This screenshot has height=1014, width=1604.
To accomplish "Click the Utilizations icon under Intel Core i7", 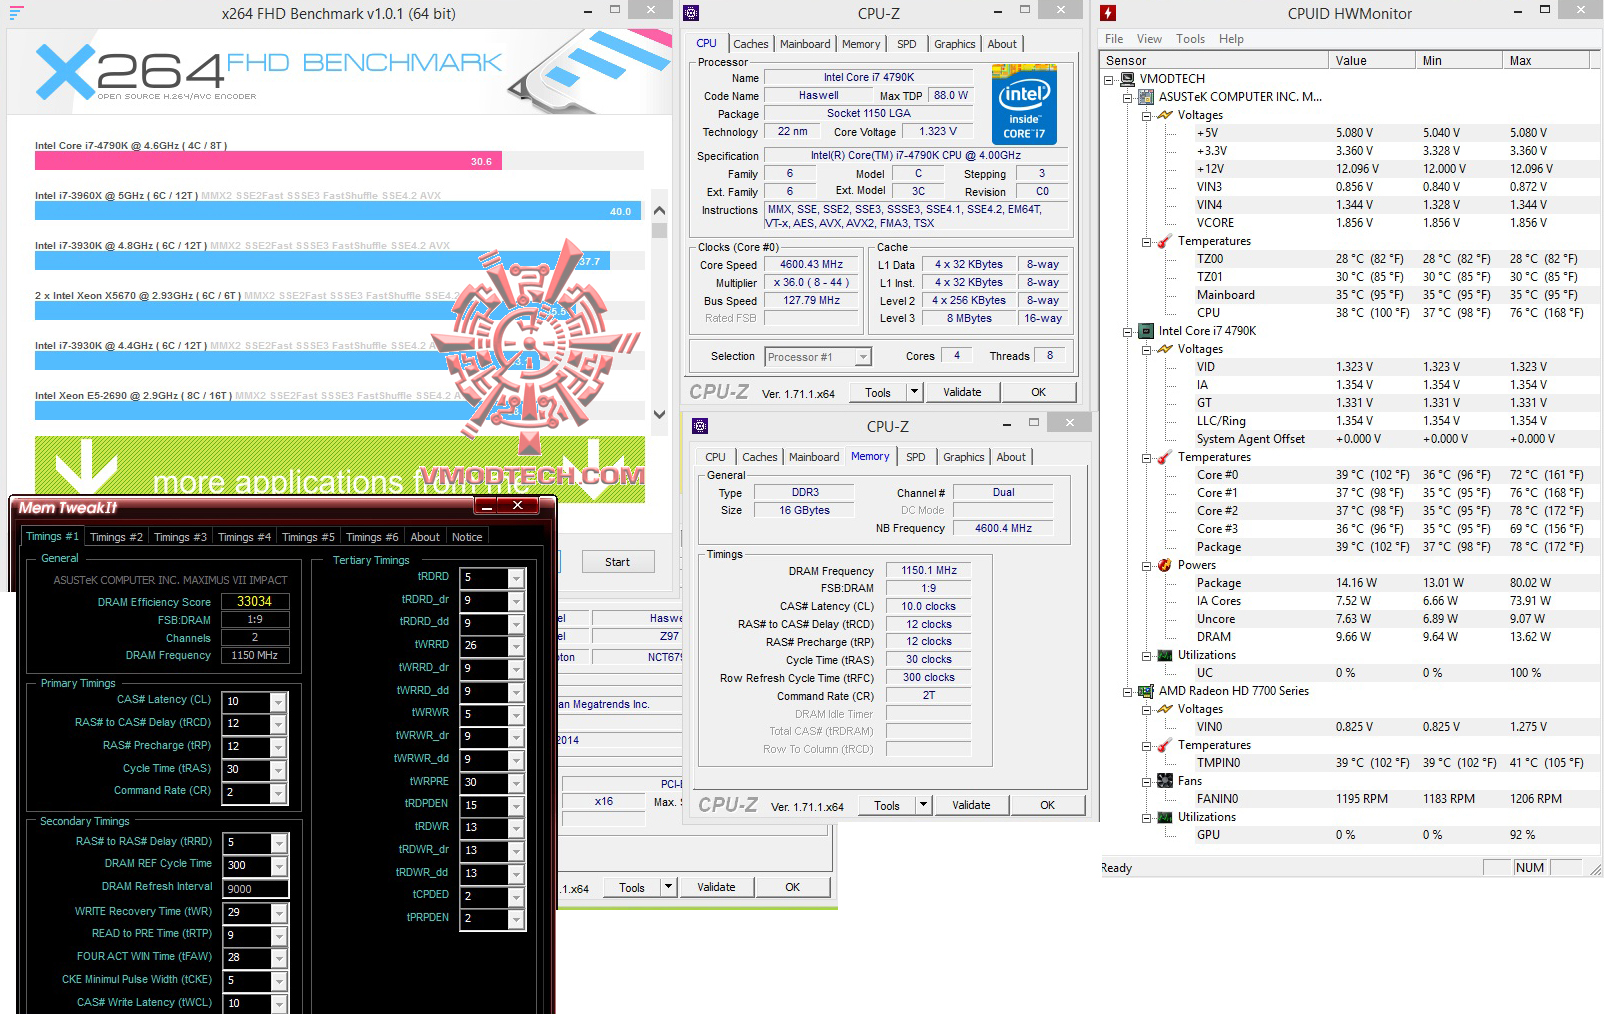I will click(x=1164, y=655).
